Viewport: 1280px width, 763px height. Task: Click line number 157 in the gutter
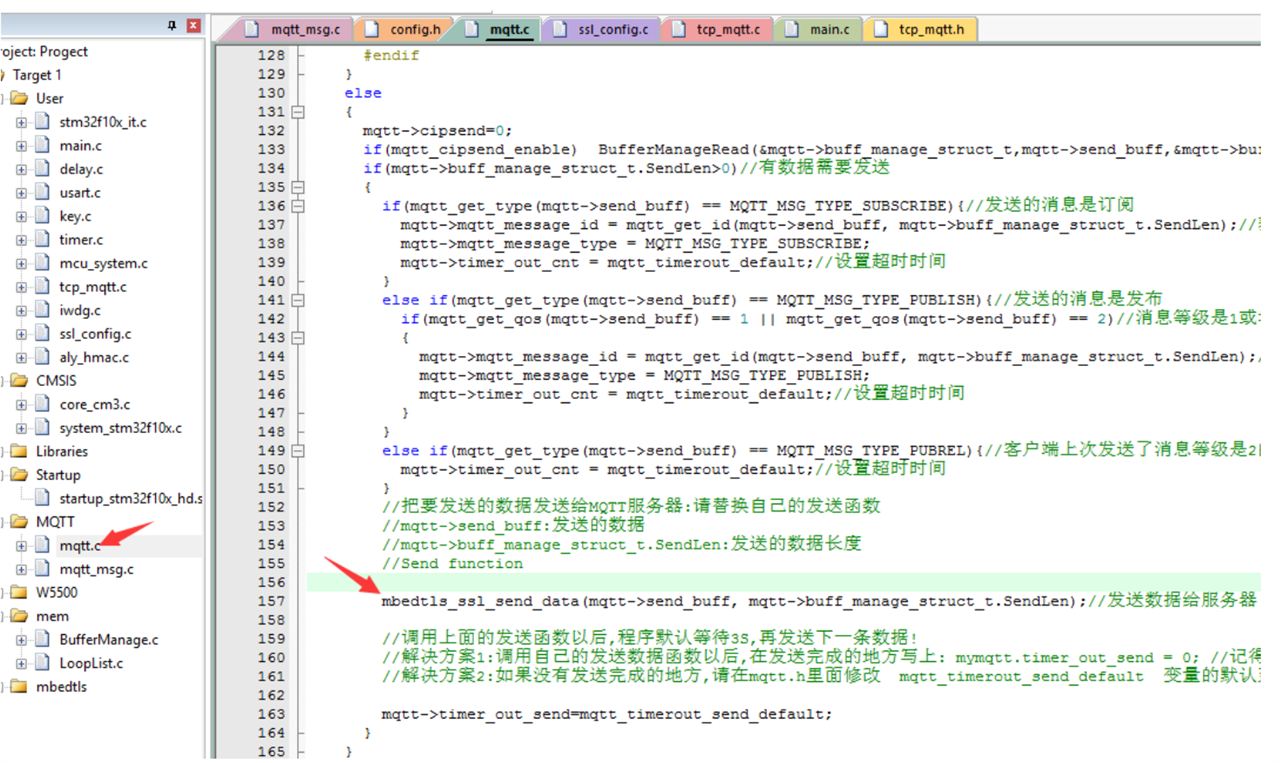click(271, 601)
